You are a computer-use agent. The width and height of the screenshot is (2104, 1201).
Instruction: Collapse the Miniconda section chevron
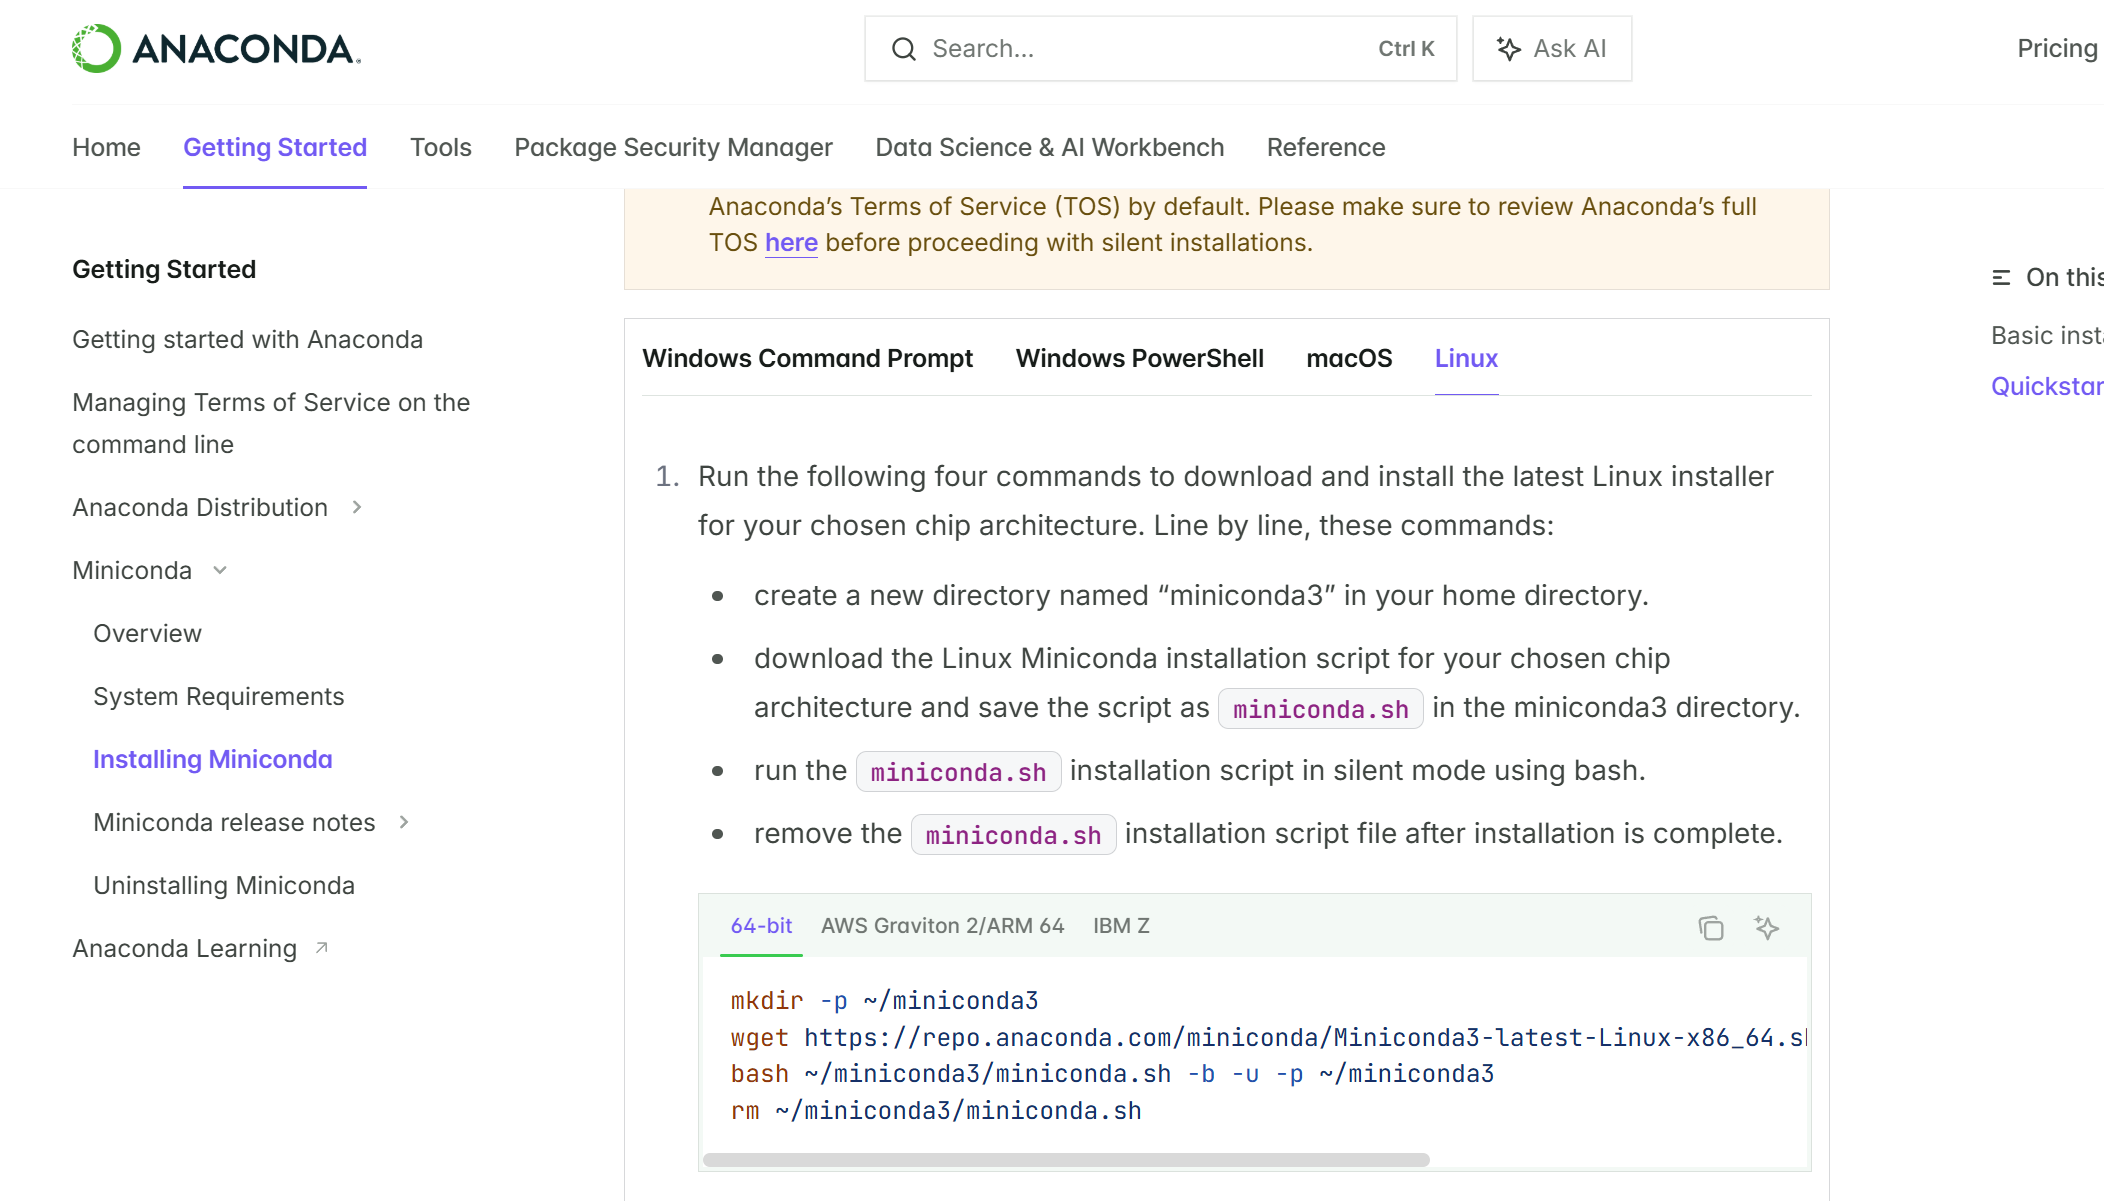pyautogui.click(x=221, y=570)
